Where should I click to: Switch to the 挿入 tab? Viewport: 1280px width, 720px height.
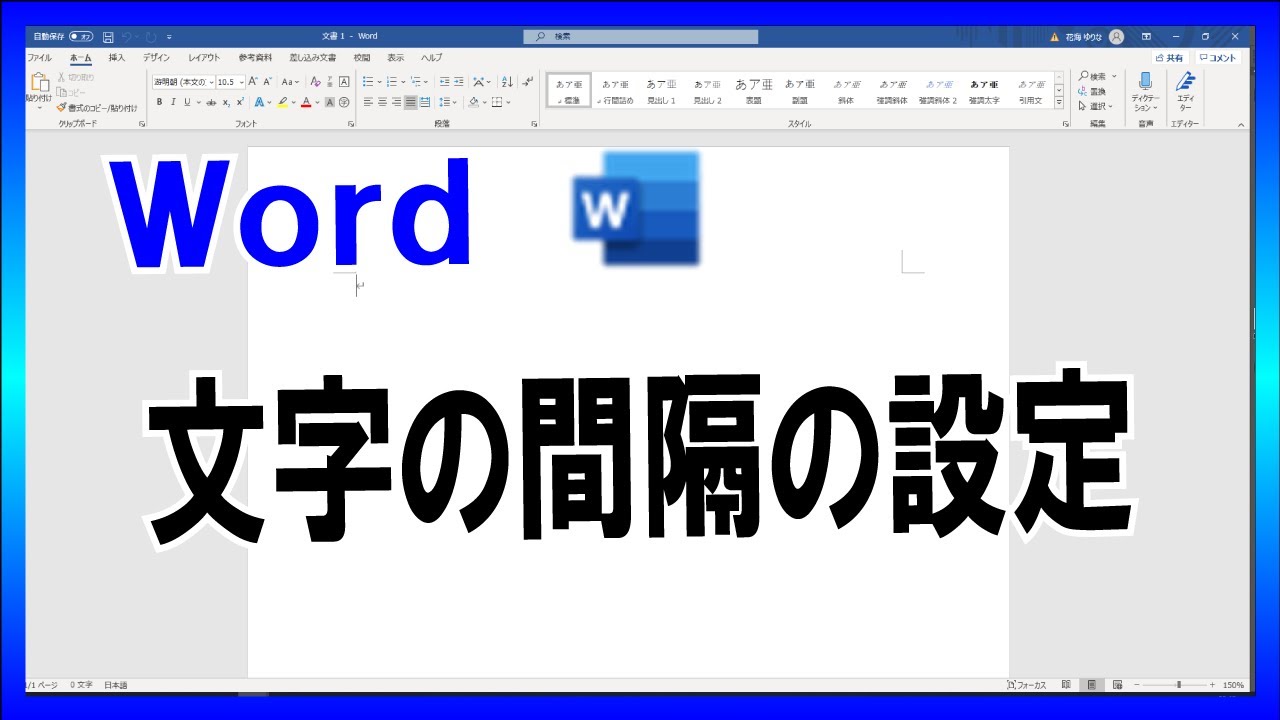pyautogui.click(x=117, y=58)
